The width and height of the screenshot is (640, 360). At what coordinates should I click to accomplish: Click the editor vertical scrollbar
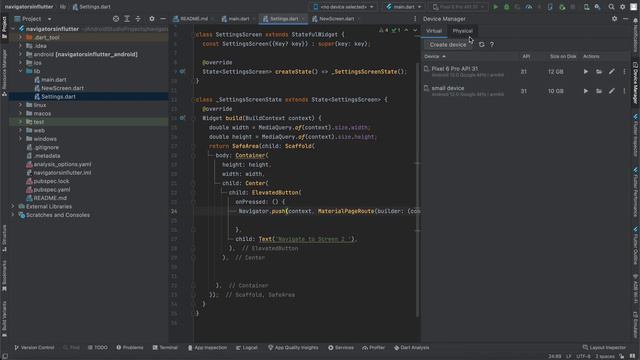pos(418,190)
